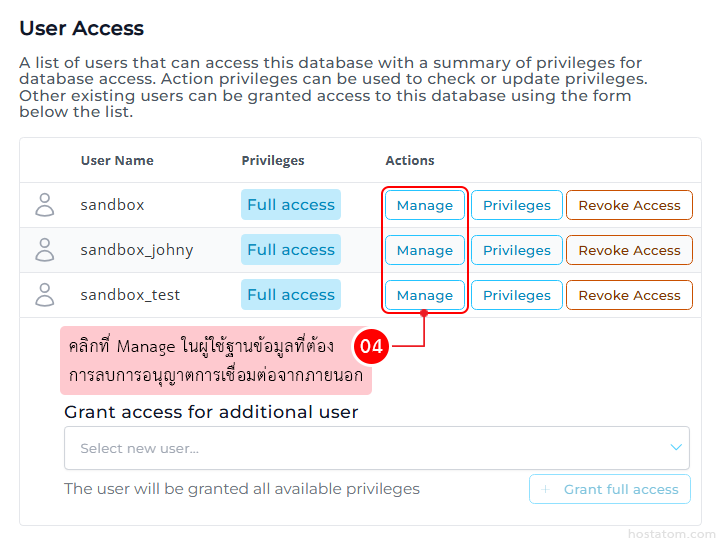This screenshot has width=720, height=542.
Task: Click the red 04 step marker
Action: (x=372, y=348)
